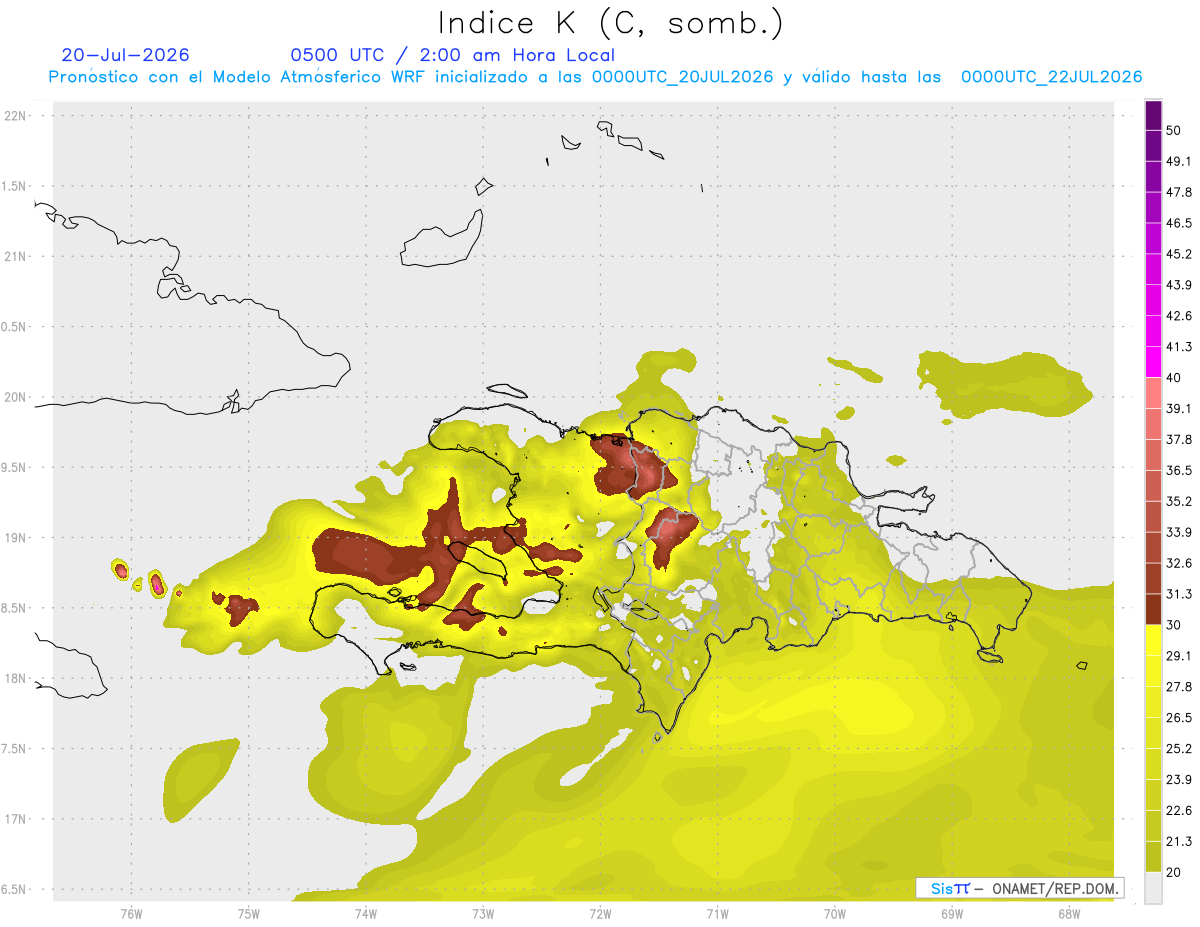Click "0500 UTC / 2:00 am Hora Local" text
The height and width of the screenshot is (927, 1200).
tap(452, 55)
